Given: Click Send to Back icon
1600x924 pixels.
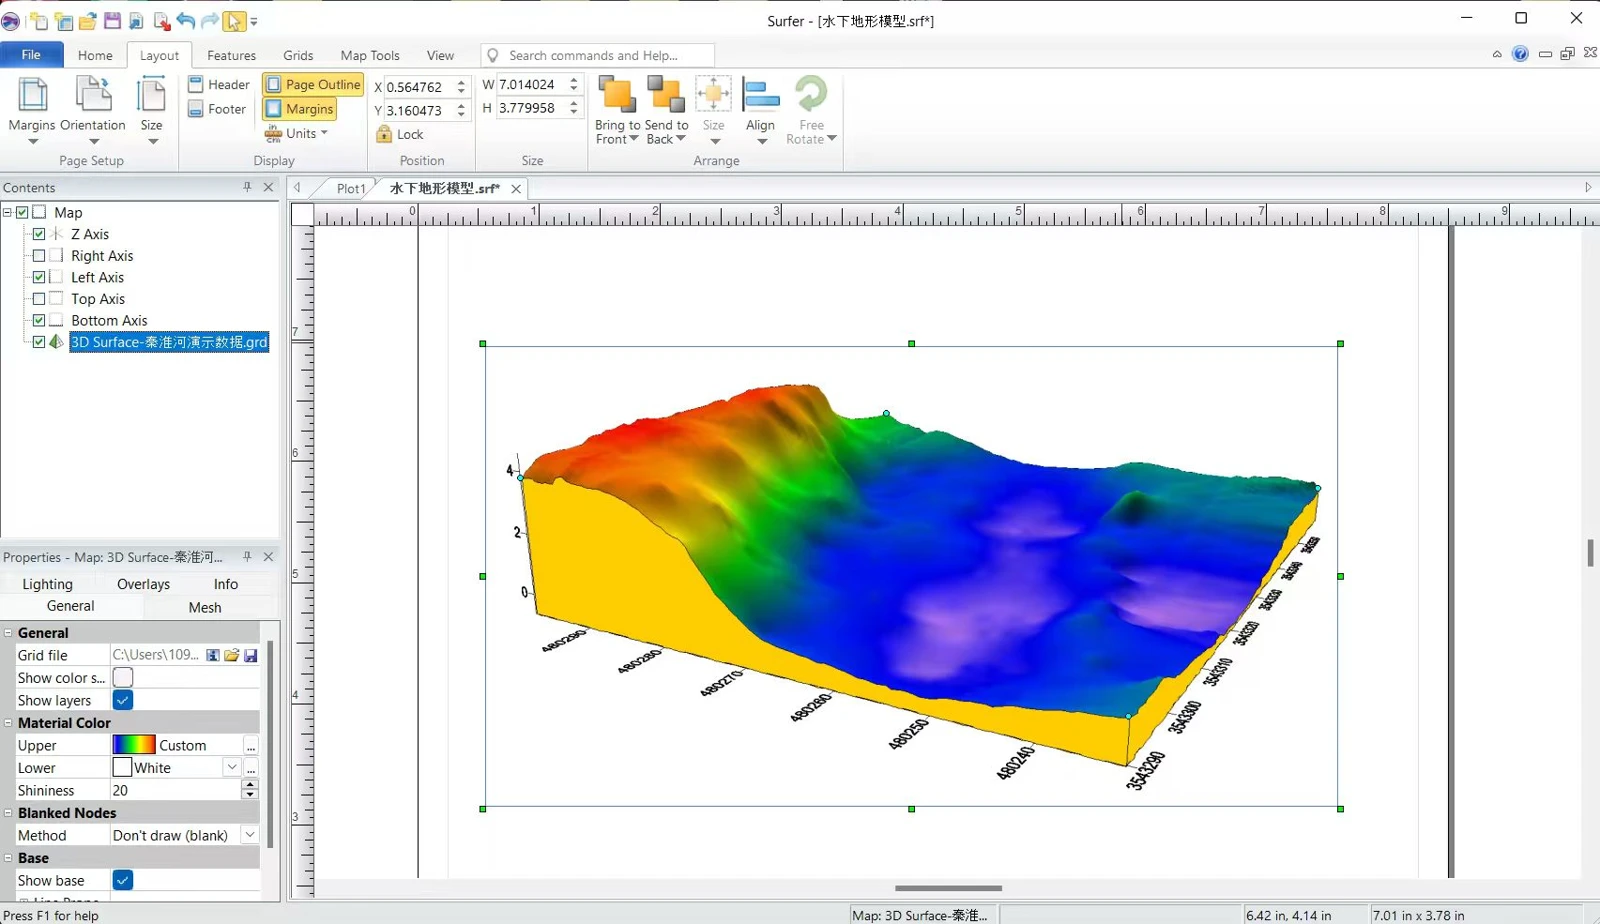Looking at the screenshot, I should 666,95.
